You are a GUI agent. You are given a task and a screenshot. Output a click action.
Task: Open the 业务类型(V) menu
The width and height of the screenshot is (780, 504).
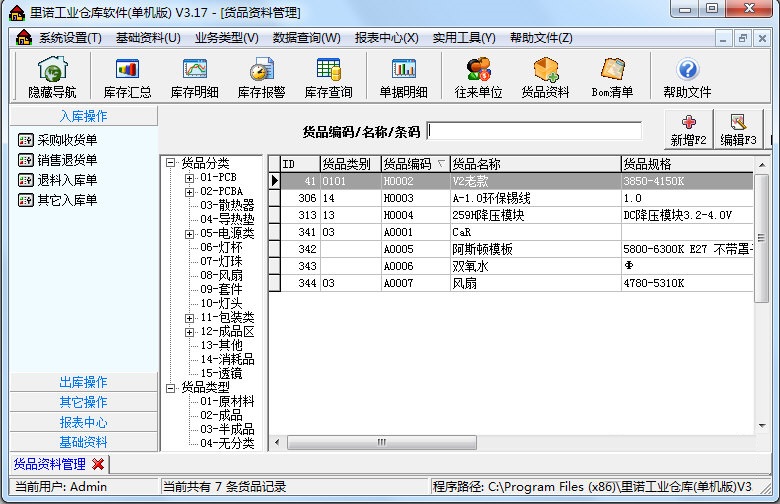(227, 38)
